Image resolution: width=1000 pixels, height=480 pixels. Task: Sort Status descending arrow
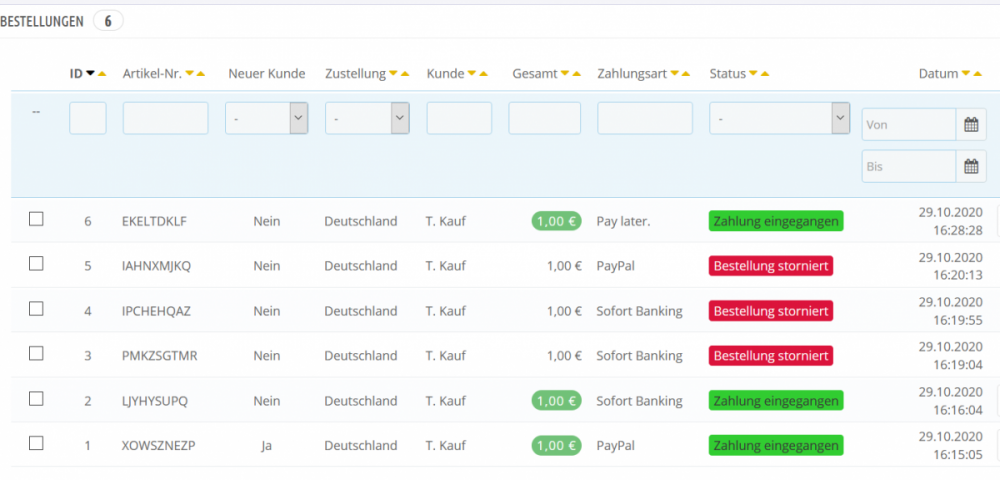pyautogui.click(x=753, y=73)
